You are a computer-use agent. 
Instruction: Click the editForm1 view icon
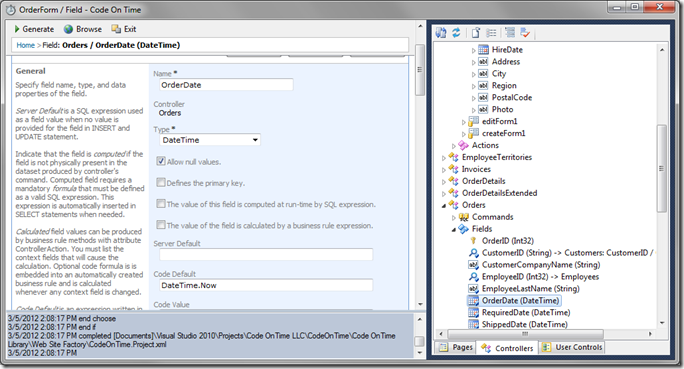point(473,121)
